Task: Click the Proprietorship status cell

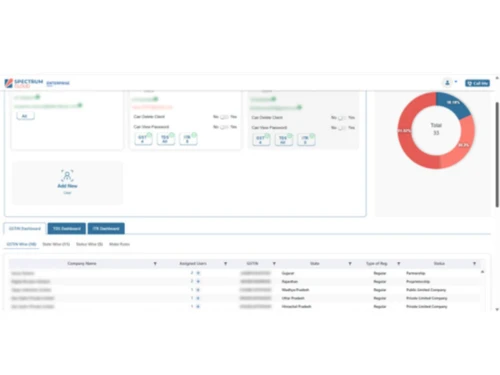Action: click(418, 282)
